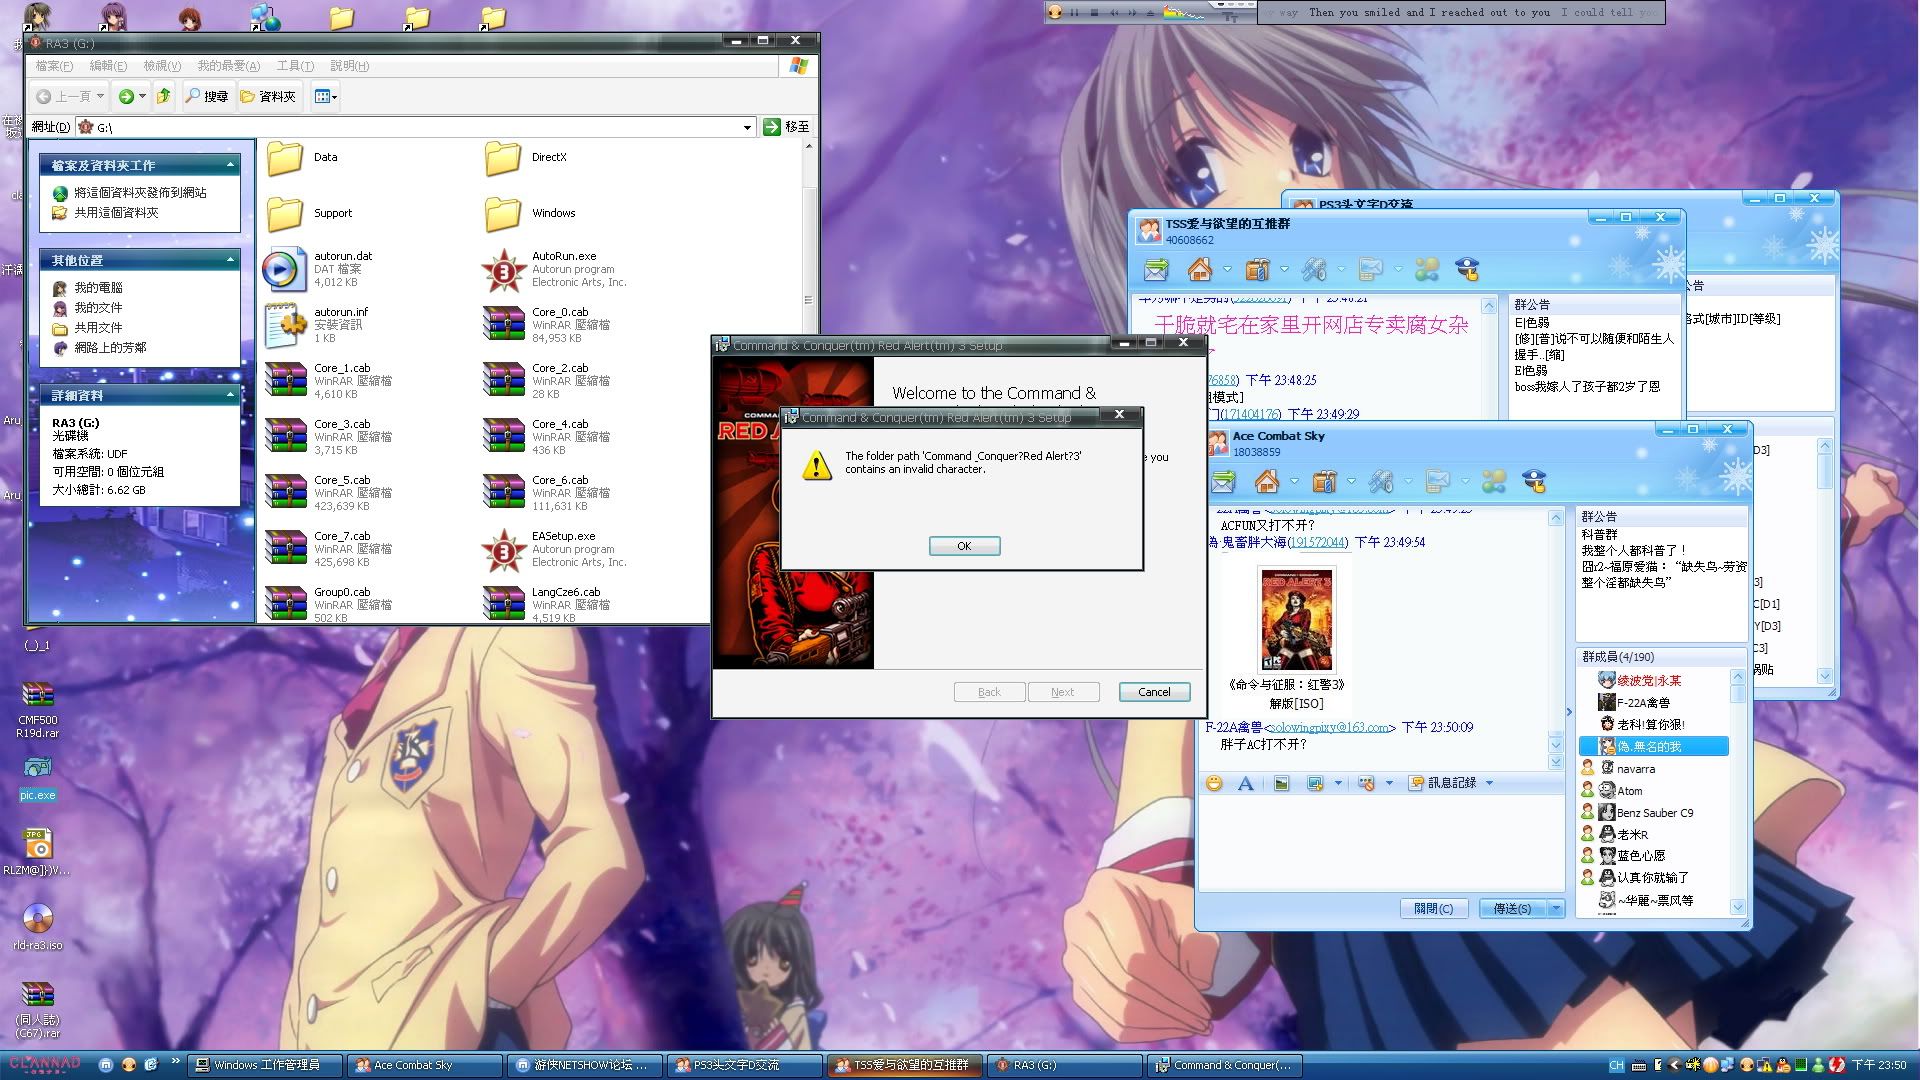Click Cancel in Red Alert 3 Setup wizard

[x=1153, y=692]
